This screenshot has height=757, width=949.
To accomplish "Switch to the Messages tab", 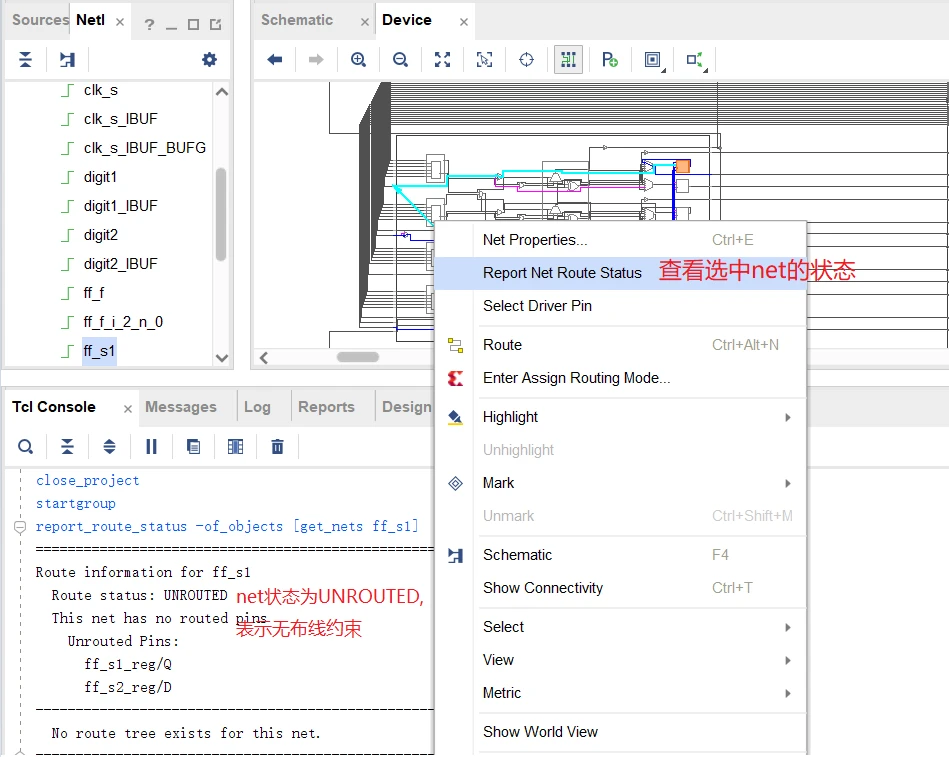I will click(181, 407).
